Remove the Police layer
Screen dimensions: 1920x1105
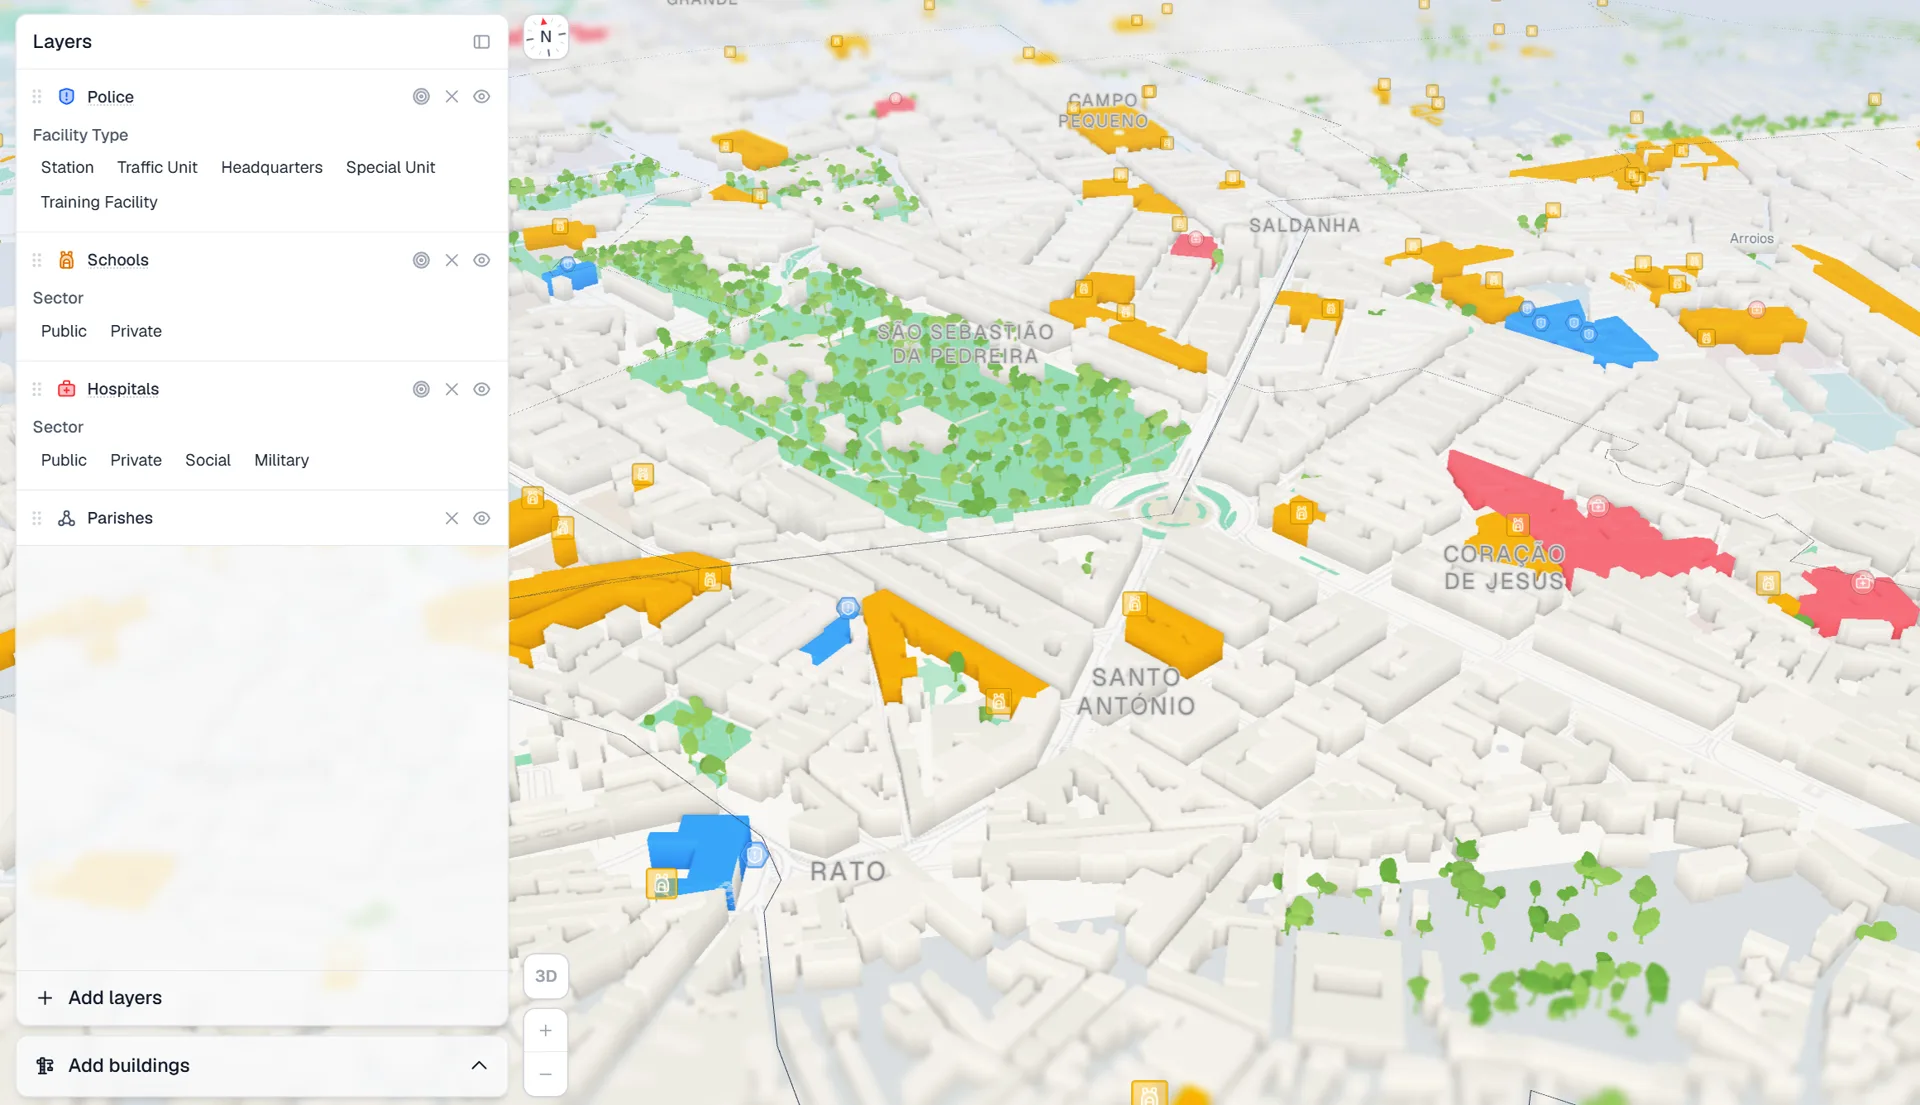pyautogui.click(x=452, y=97)
